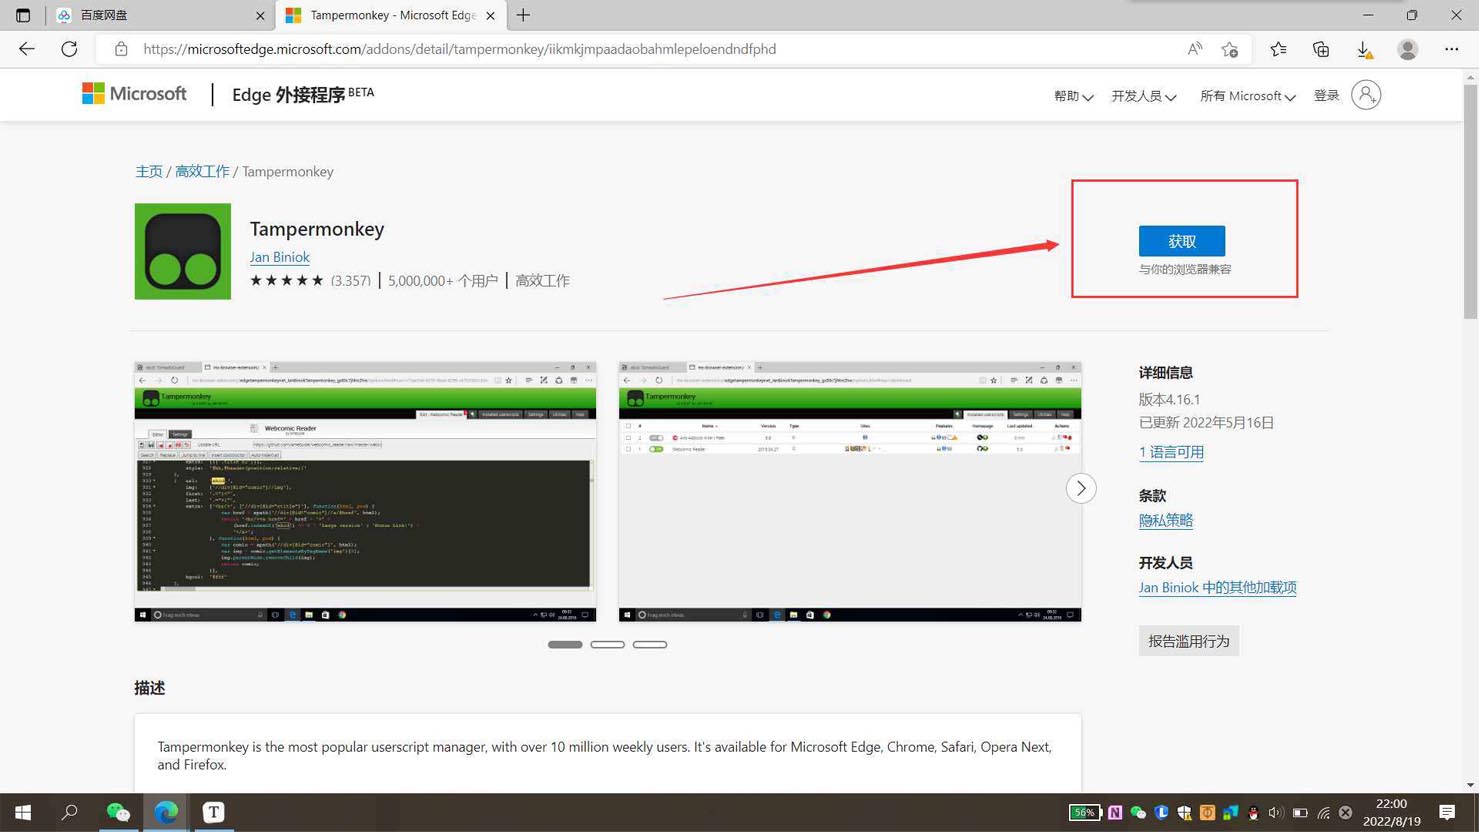Expand the 开发人员 dropdown menu

click(x=1143, y=96)
